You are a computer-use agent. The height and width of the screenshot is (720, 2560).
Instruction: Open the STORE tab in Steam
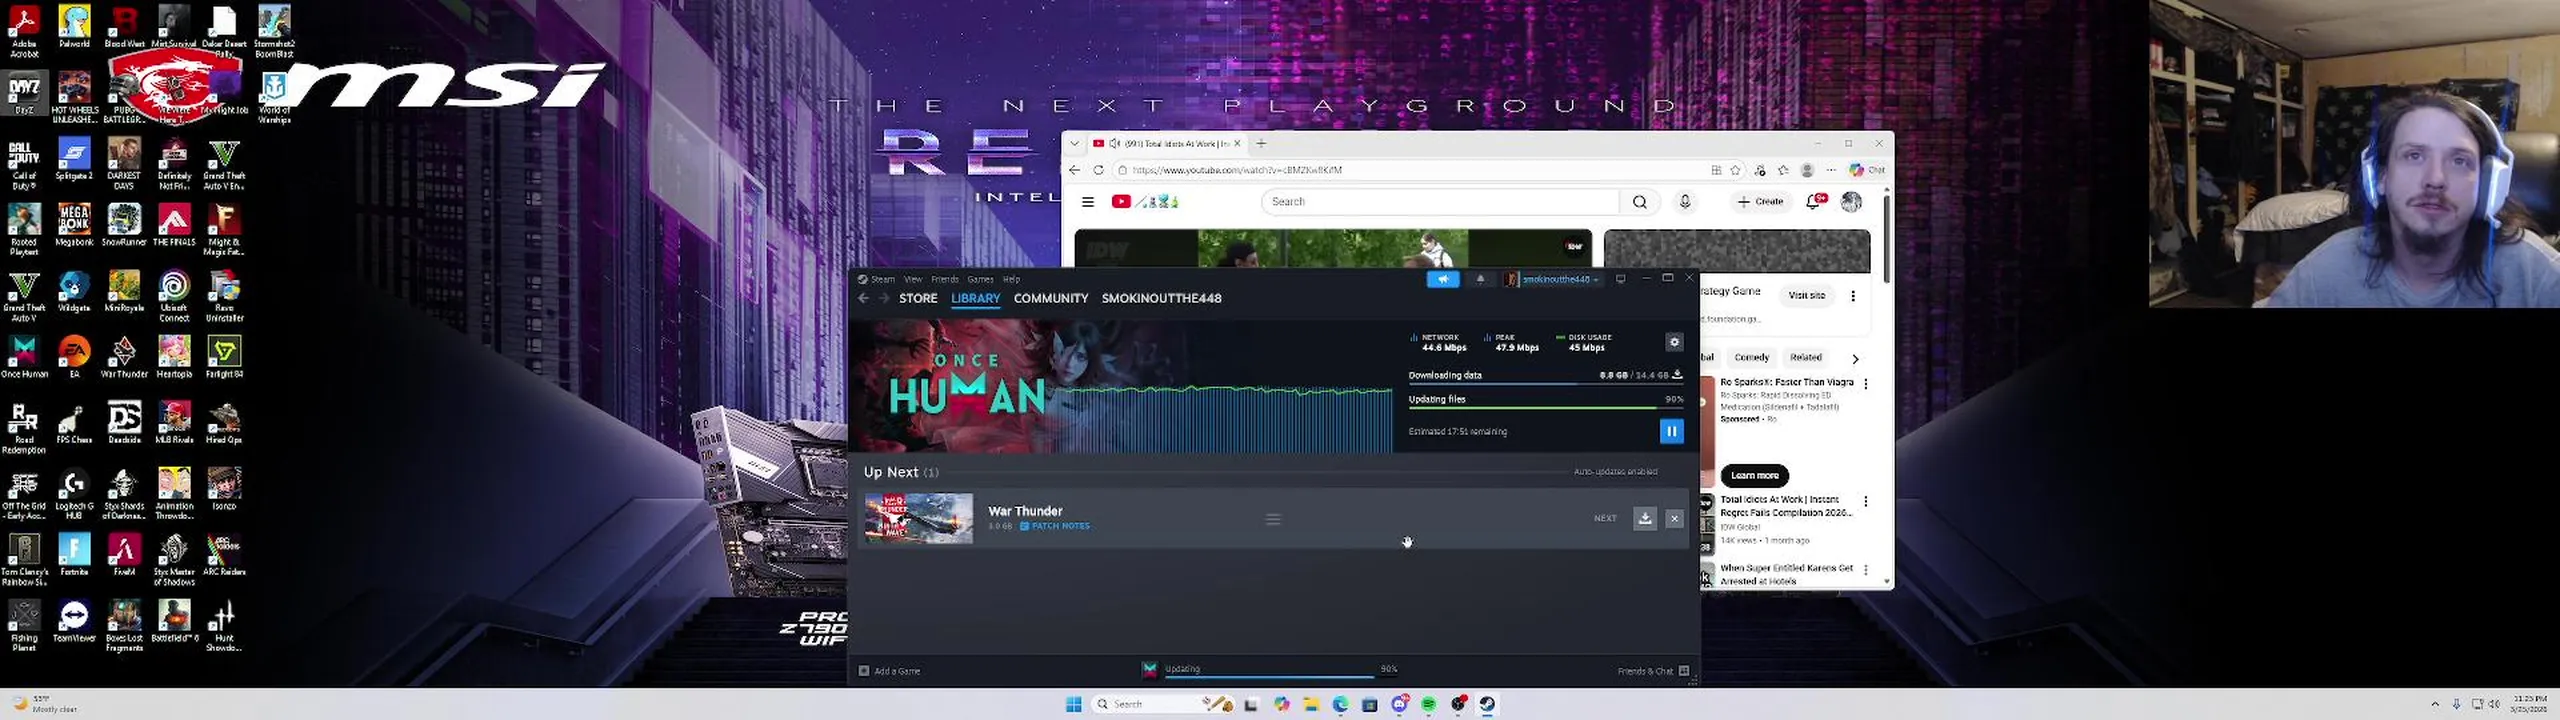pos(918,298)
